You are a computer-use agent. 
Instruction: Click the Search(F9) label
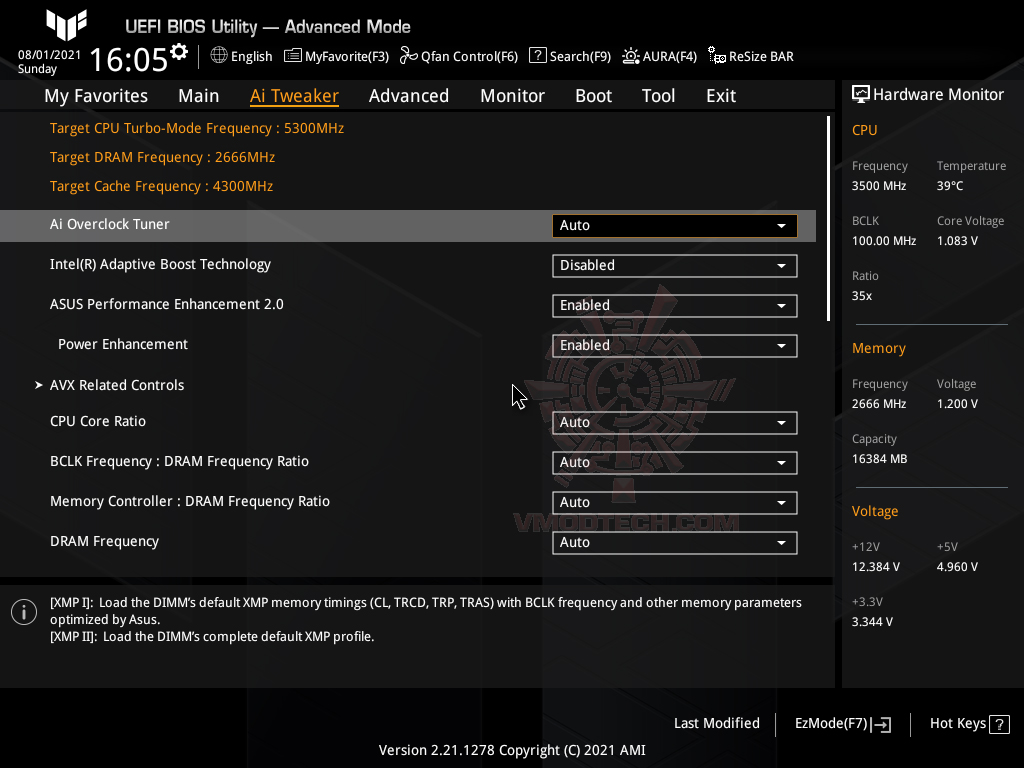click(580, 57)
